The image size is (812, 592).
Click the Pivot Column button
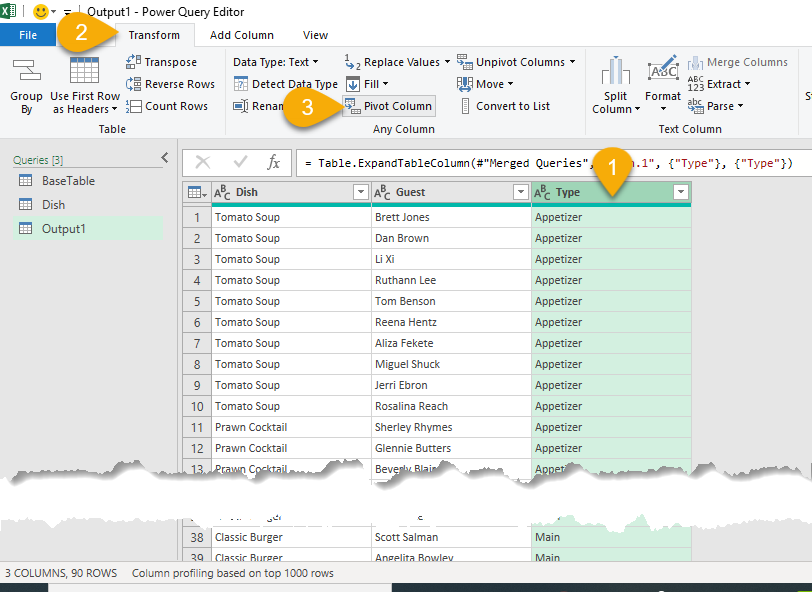[388, 106]
